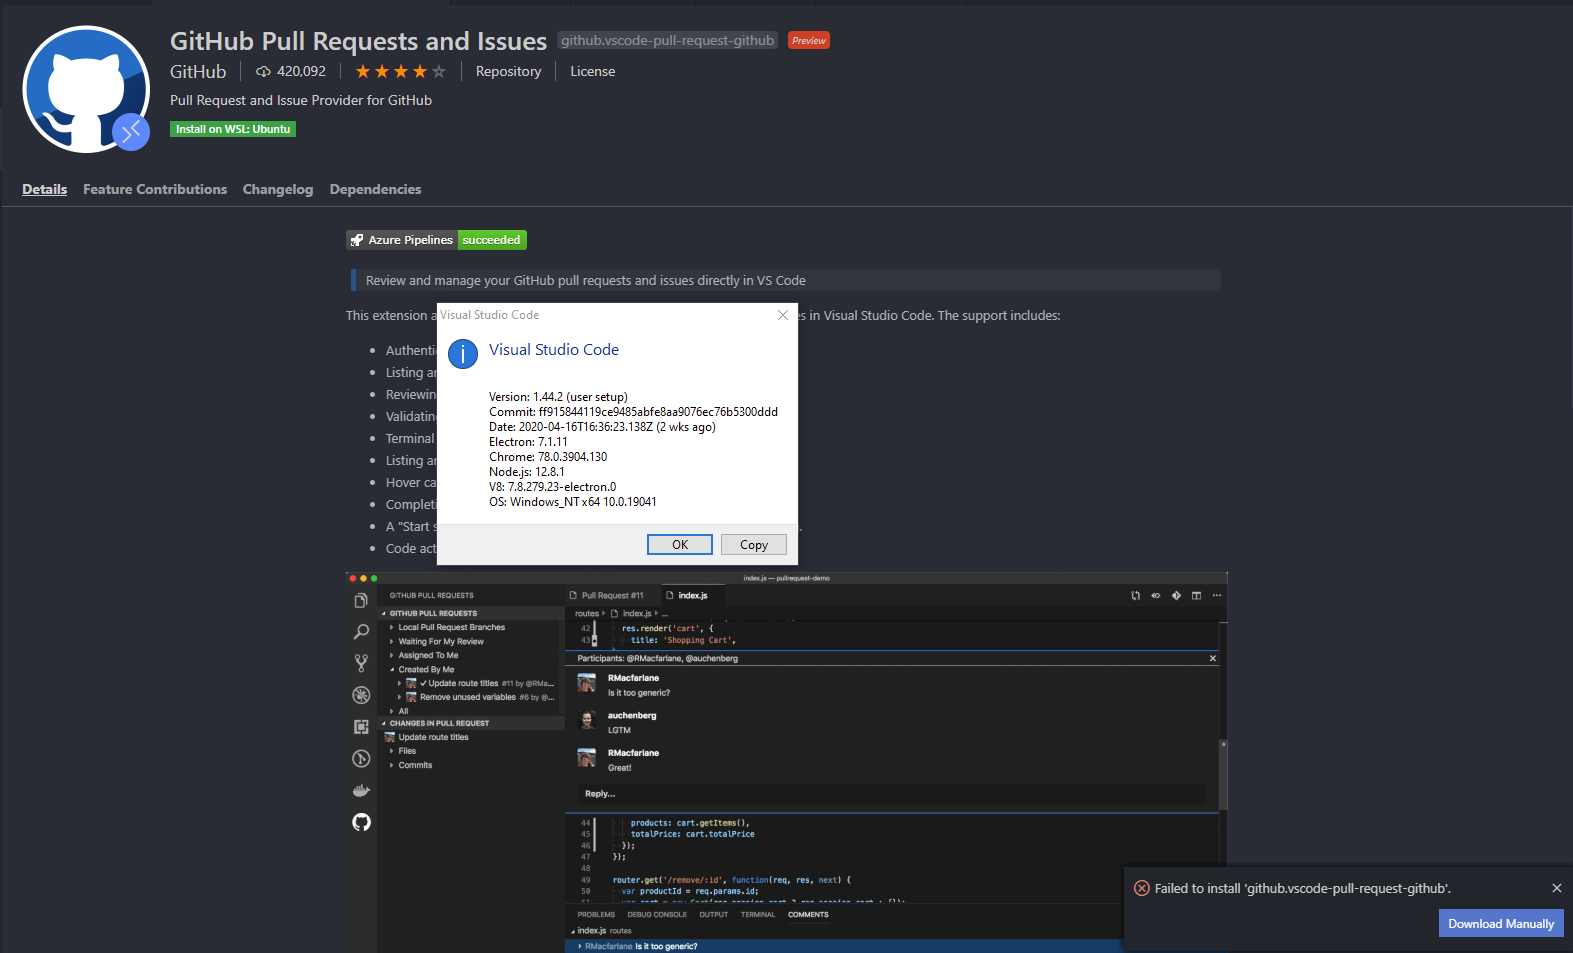Viewport: 1573px width, 953px height.
Task: Copy the version info from the dialog
Action: pyautogui.click(x=754, y=545)
